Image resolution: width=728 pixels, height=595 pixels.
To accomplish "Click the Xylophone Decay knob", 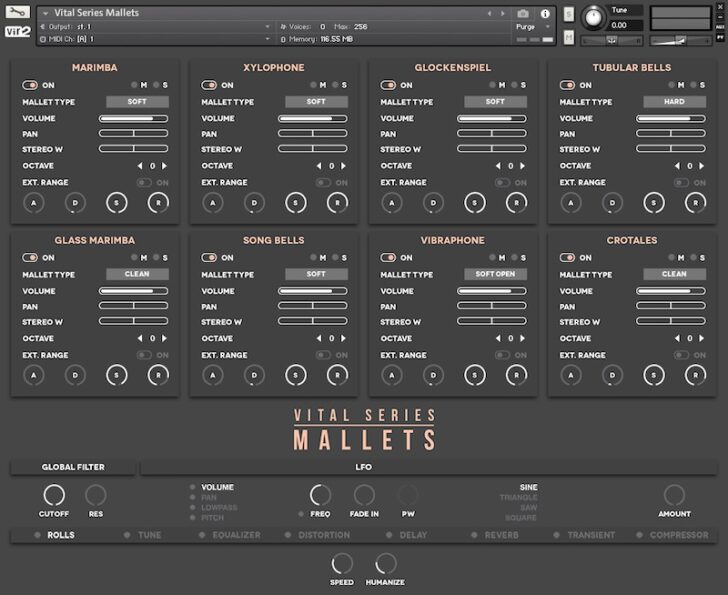I will coord(254,203).
